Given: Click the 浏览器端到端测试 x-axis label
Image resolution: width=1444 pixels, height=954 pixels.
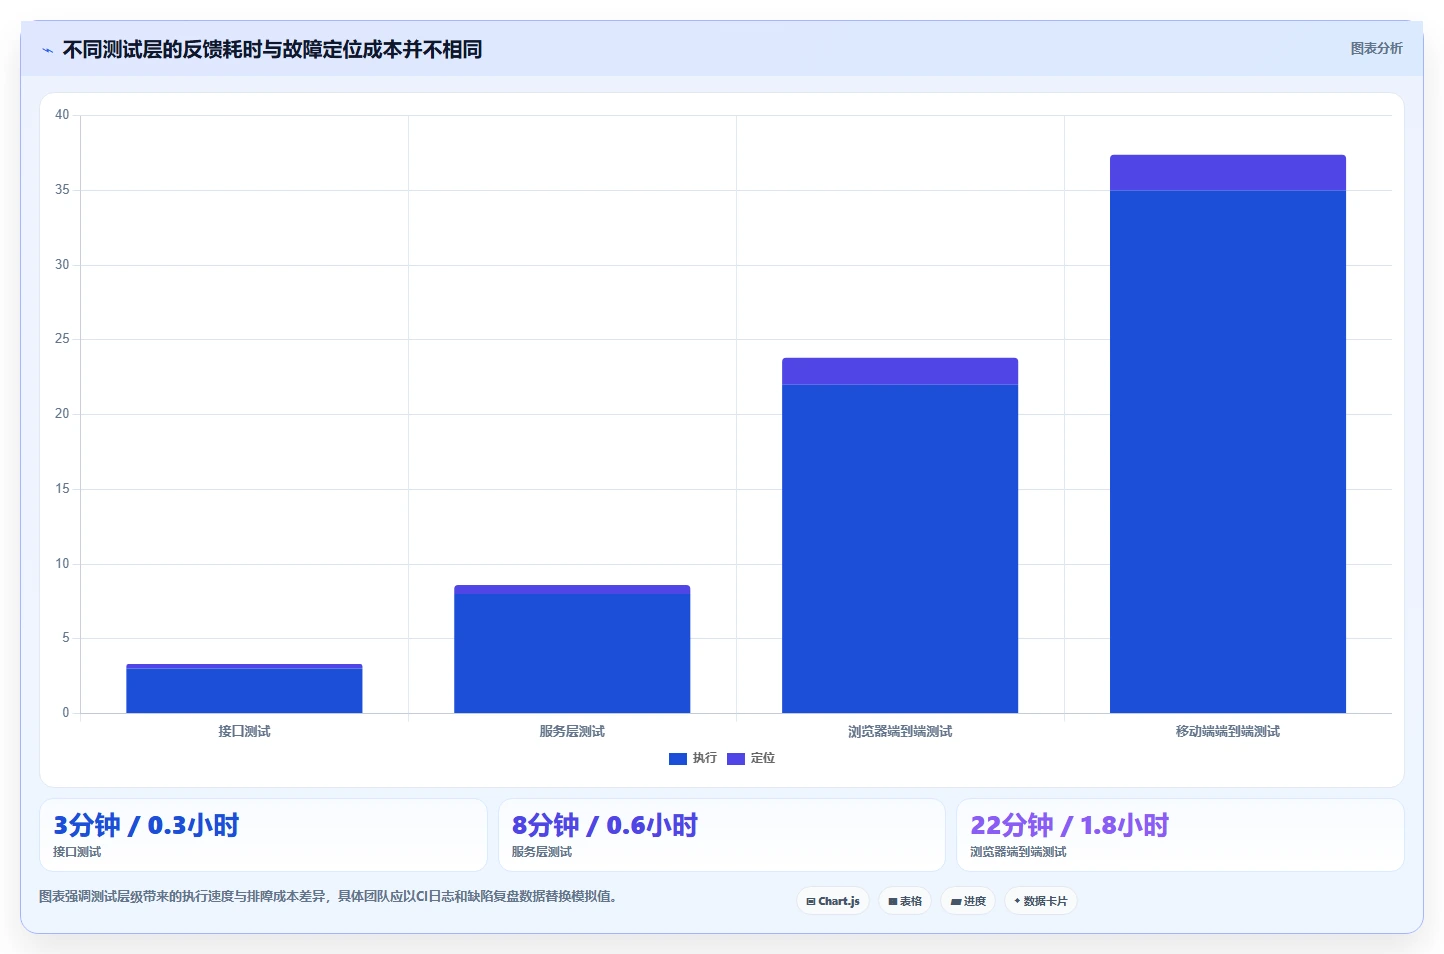Looking at the screenshot, I should point(900,732).
